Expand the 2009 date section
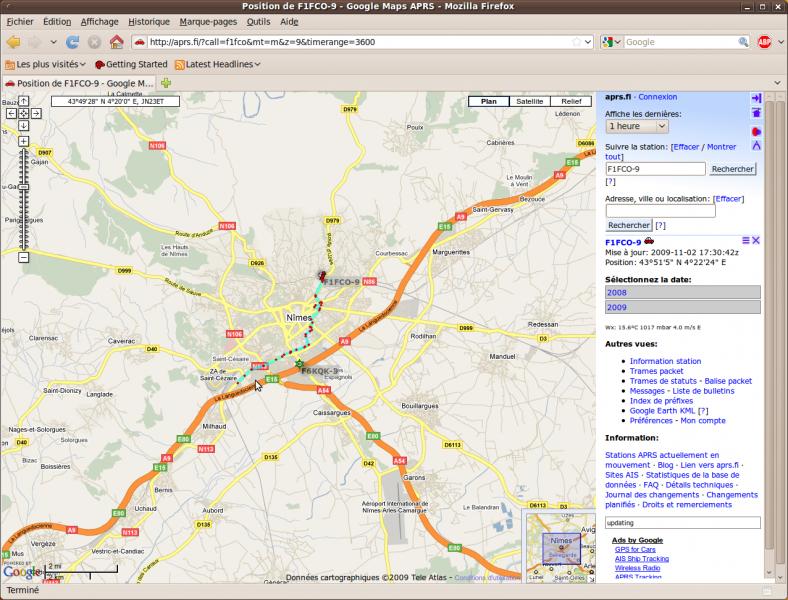Image resolution: width=788 pixels, height=600 pixels. point(682,308)
